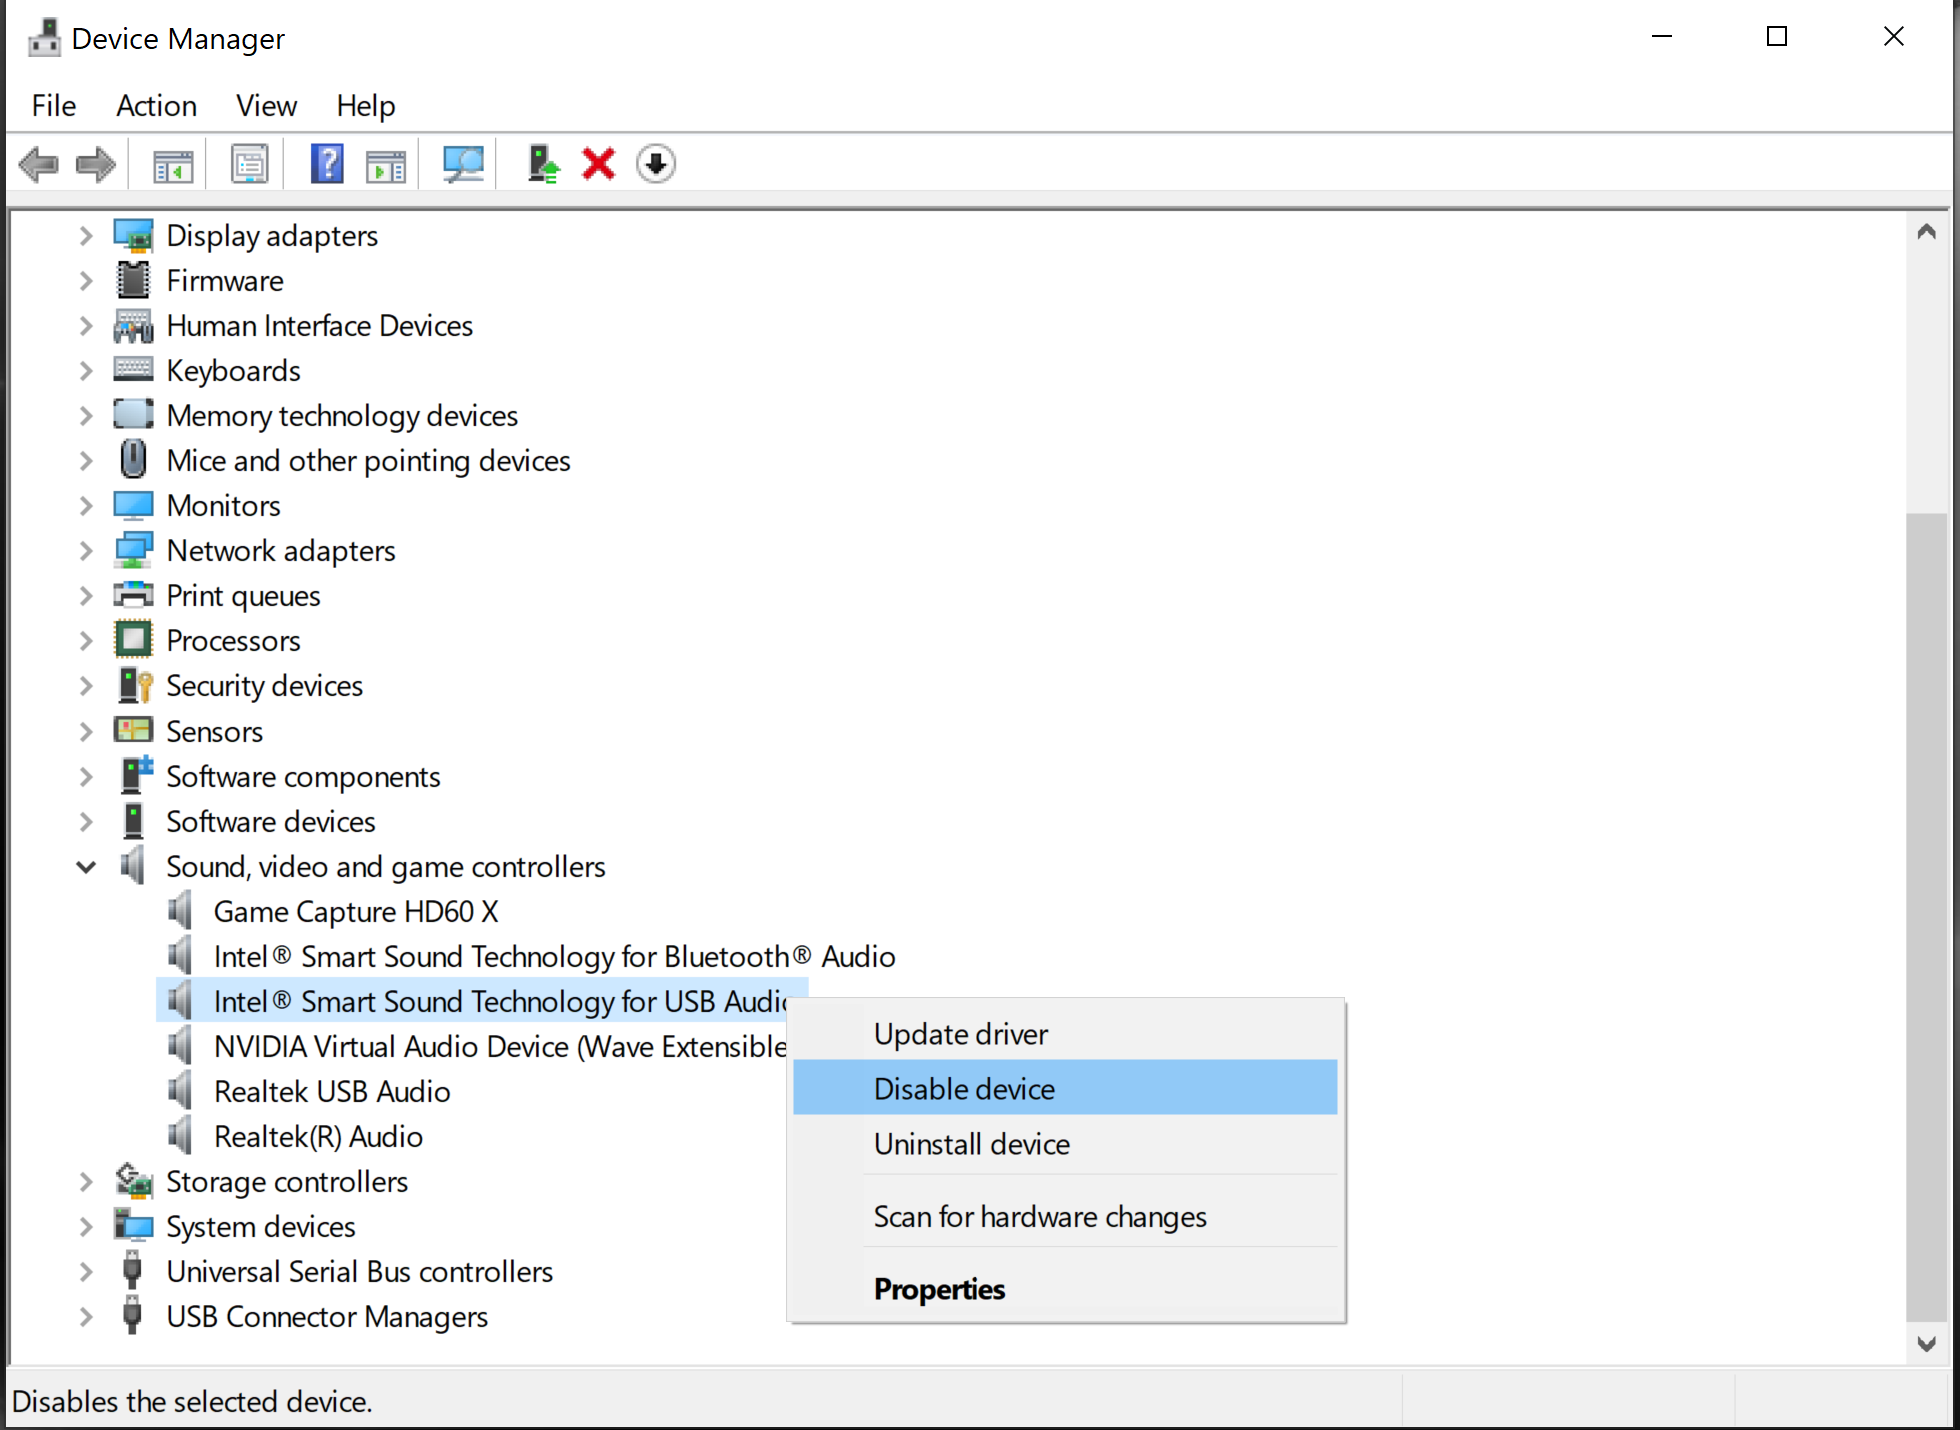Click the vertical scrollbar up arrow
The width and height of the screenshot is (1960, 1430).
click(x=1927, y=232)
